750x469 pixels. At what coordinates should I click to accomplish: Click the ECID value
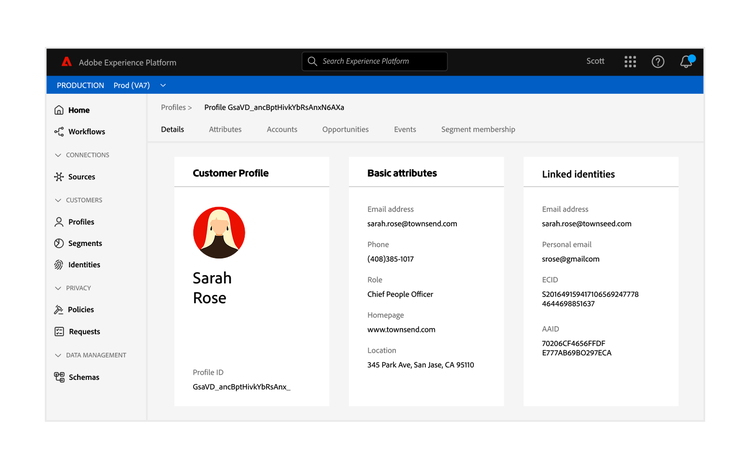coord(590,299)
